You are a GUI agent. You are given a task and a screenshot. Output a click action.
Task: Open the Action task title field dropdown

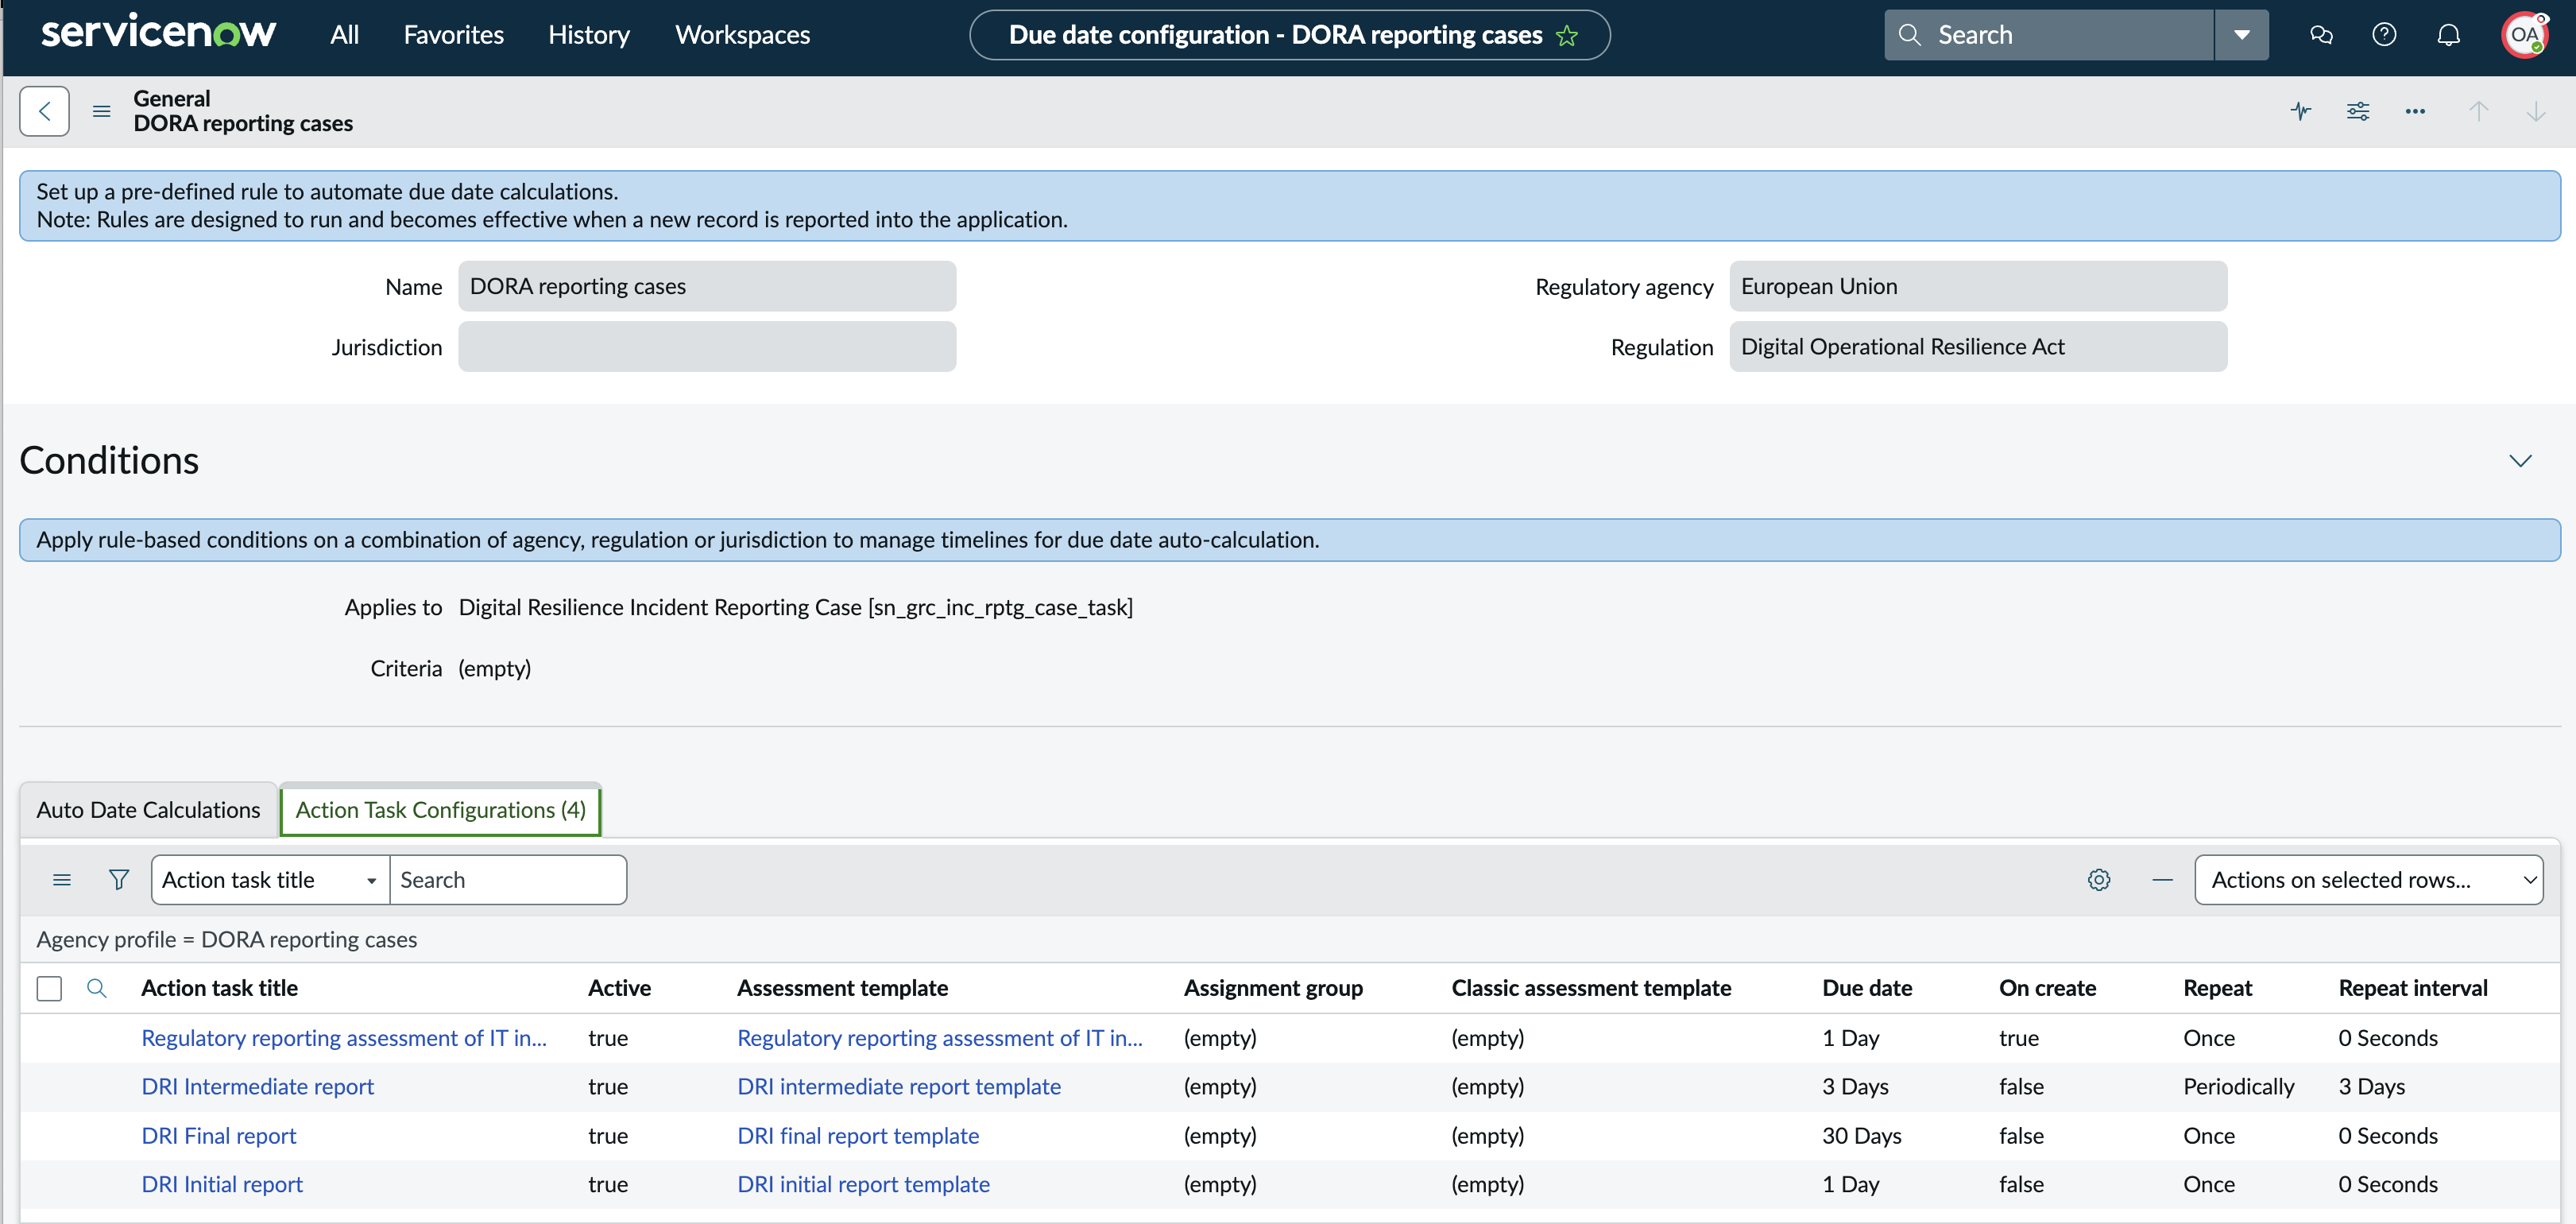click(270, 880)
